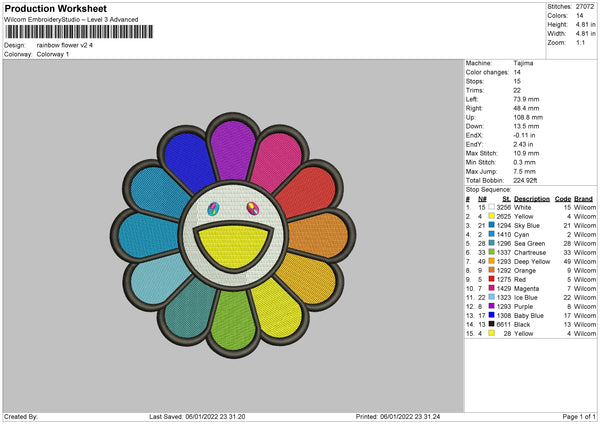Click the 'Sky Blue' description text
This screenshot has width=600, height=424.
coord(527,225)
